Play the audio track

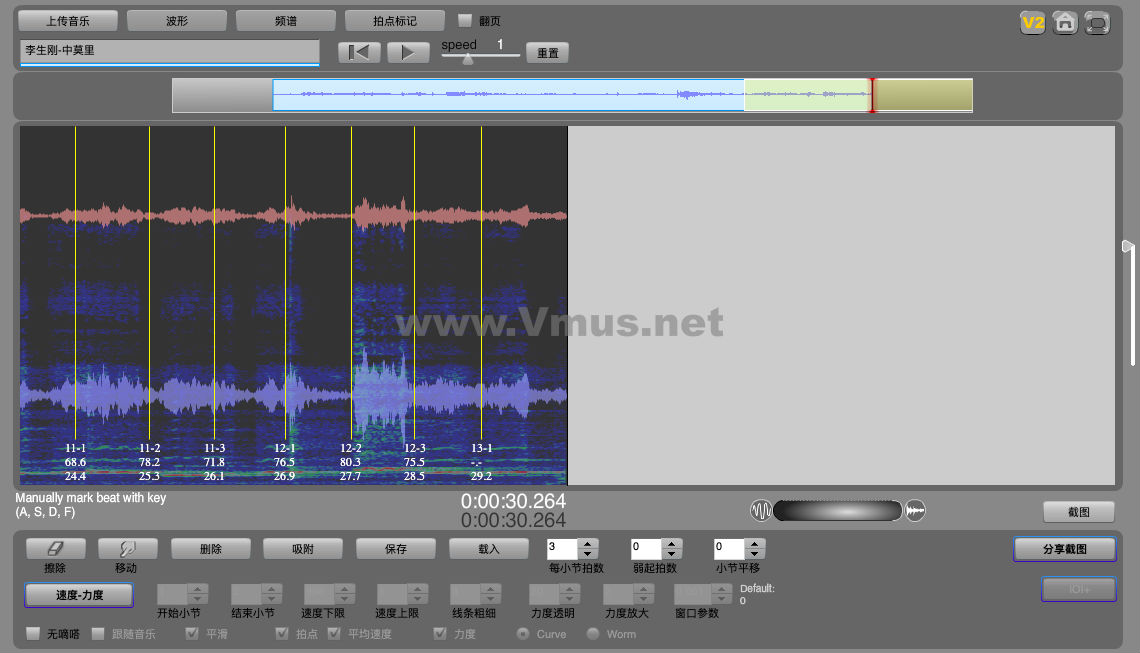click(x=408, y=52)
